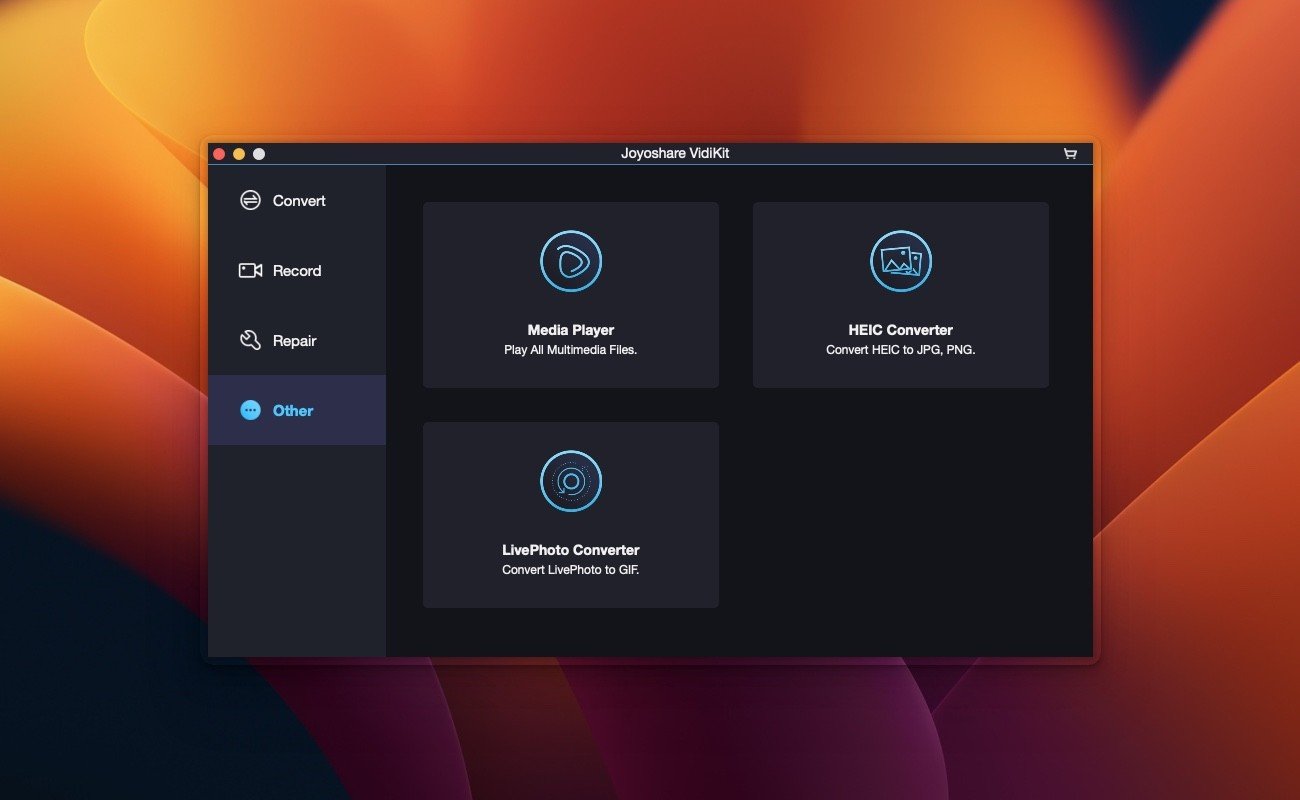
Task: Click the Record camera icon in sidebar
Action: point(250,271)
